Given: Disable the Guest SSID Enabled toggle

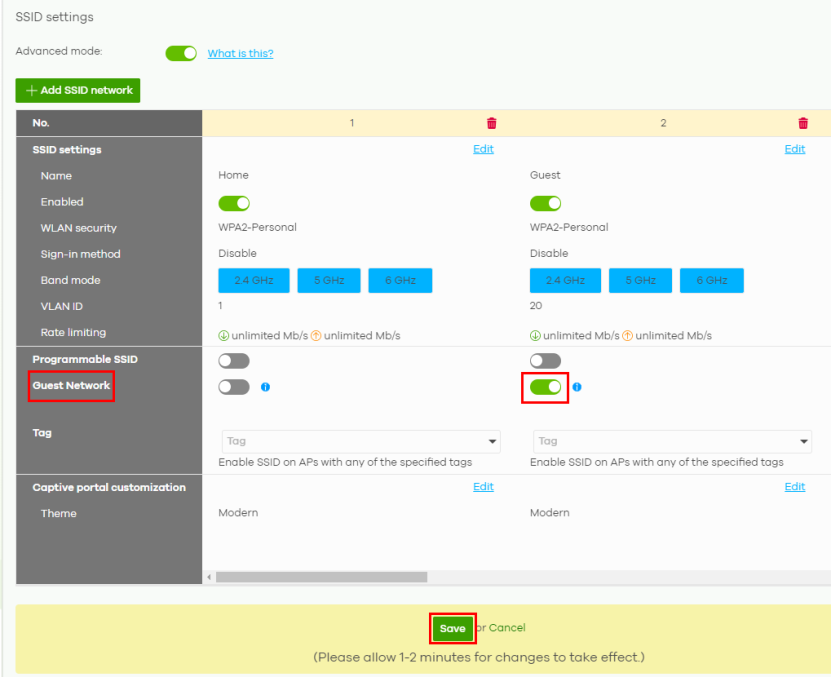Looking at the screenshot, I should click(545, 203).
